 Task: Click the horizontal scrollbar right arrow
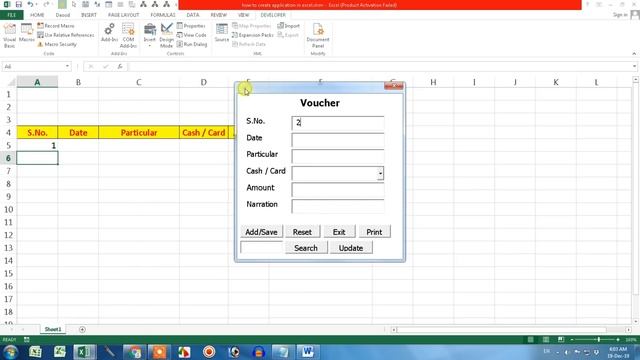pyautogui.click(x=628, y=329)
